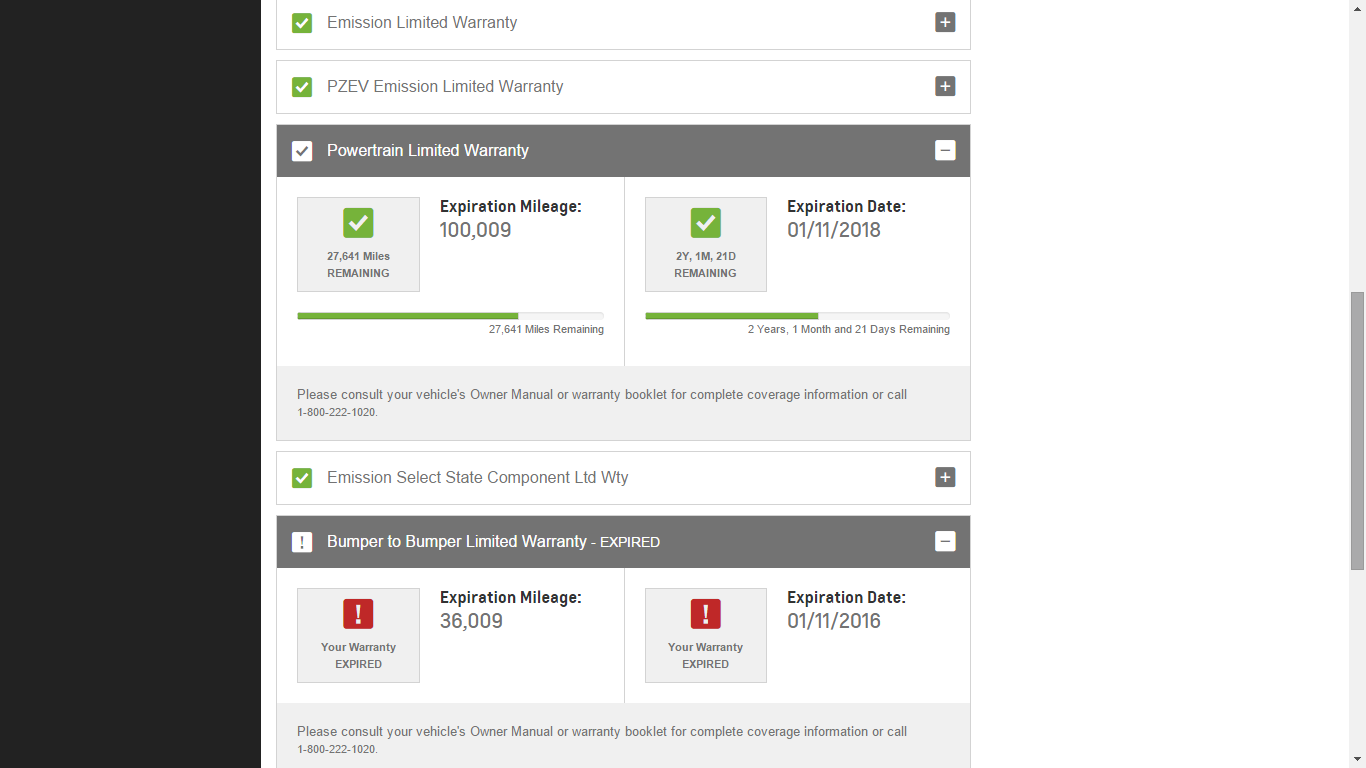
Task: Click '2 Years, 1 Month and 21 Days Remaining' text
Action: coord(849,329)
